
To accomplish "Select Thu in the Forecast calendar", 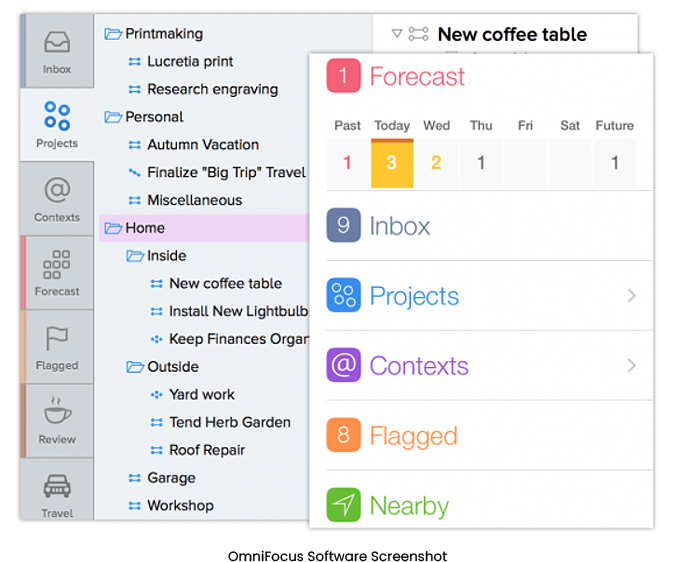I will tap(481, 163).
